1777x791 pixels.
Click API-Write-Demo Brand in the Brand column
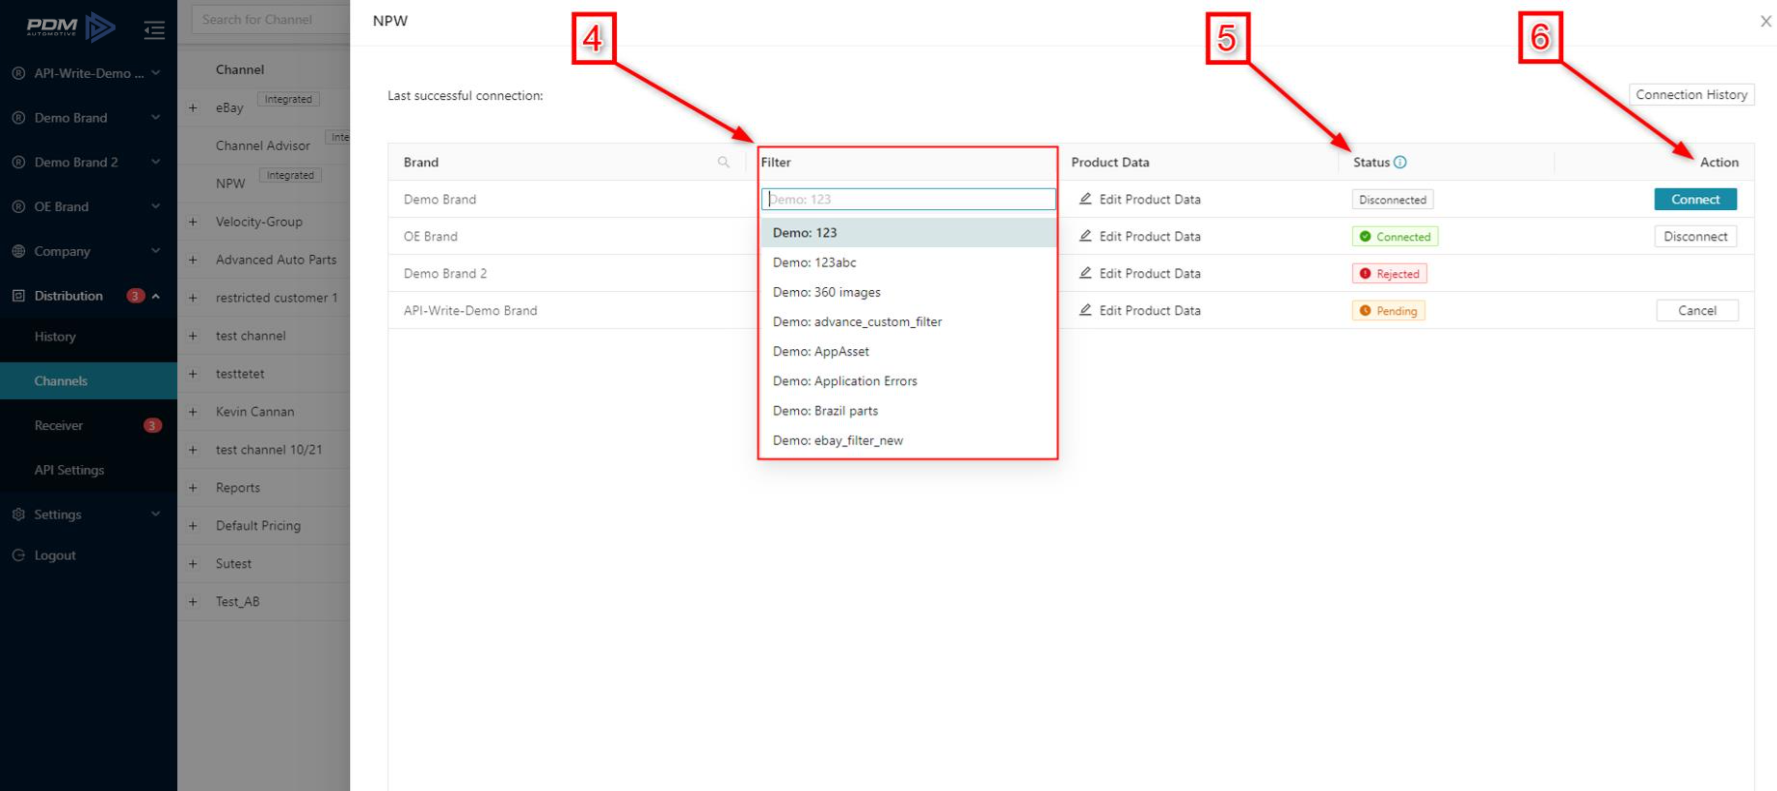[x=470, y=311]
